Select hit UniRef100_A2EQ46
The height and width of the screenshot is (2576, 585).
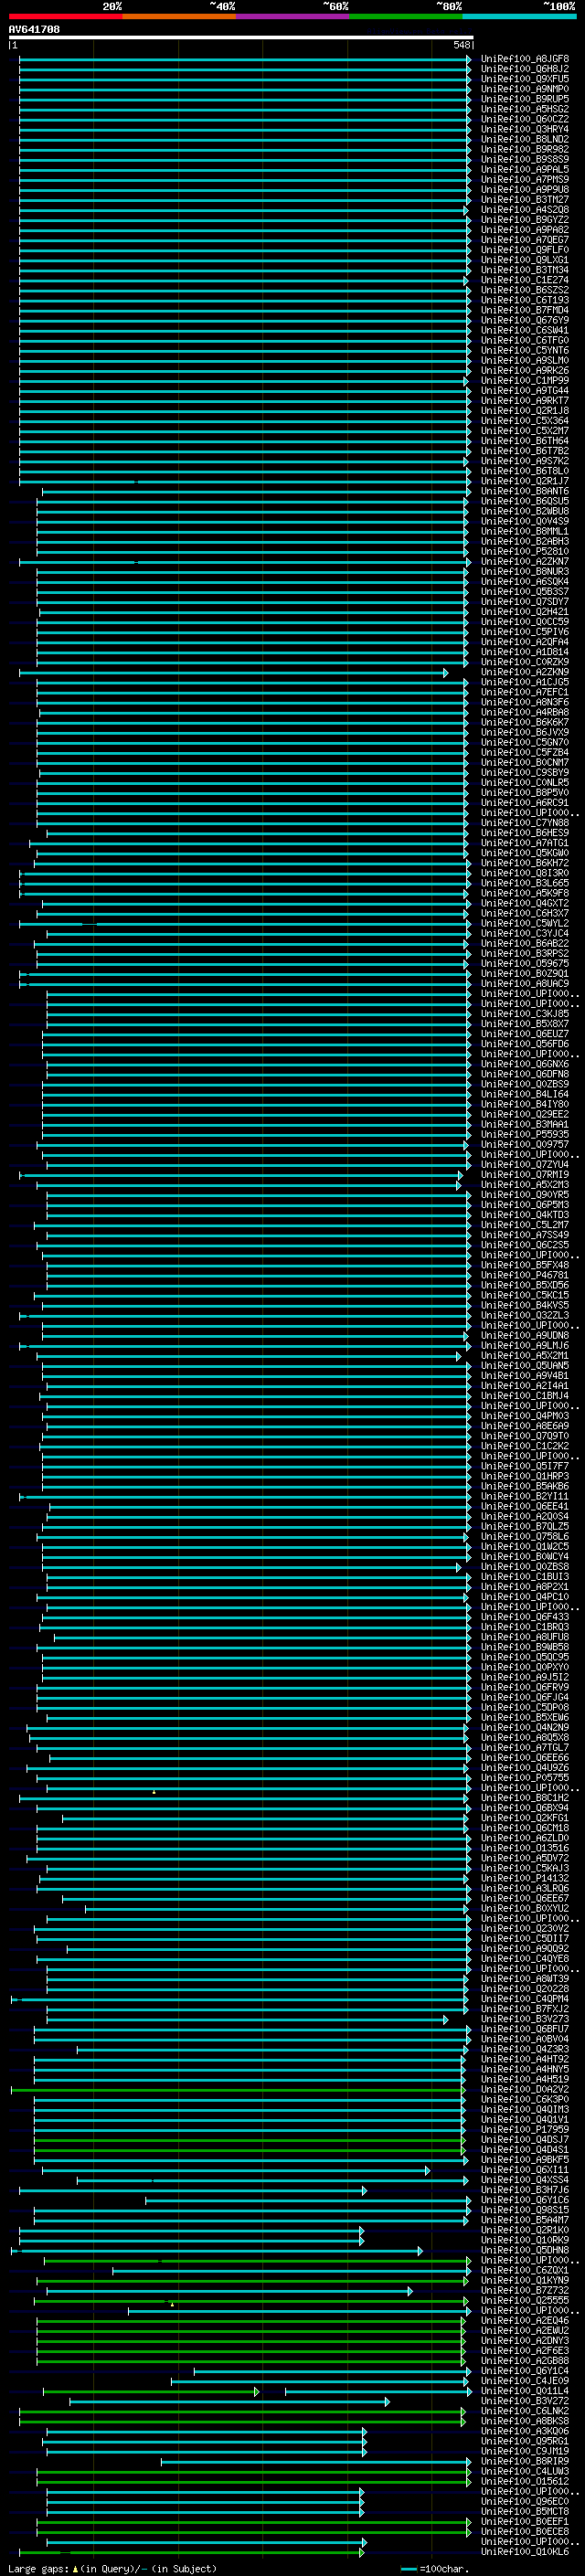(x=525, y=2320)
